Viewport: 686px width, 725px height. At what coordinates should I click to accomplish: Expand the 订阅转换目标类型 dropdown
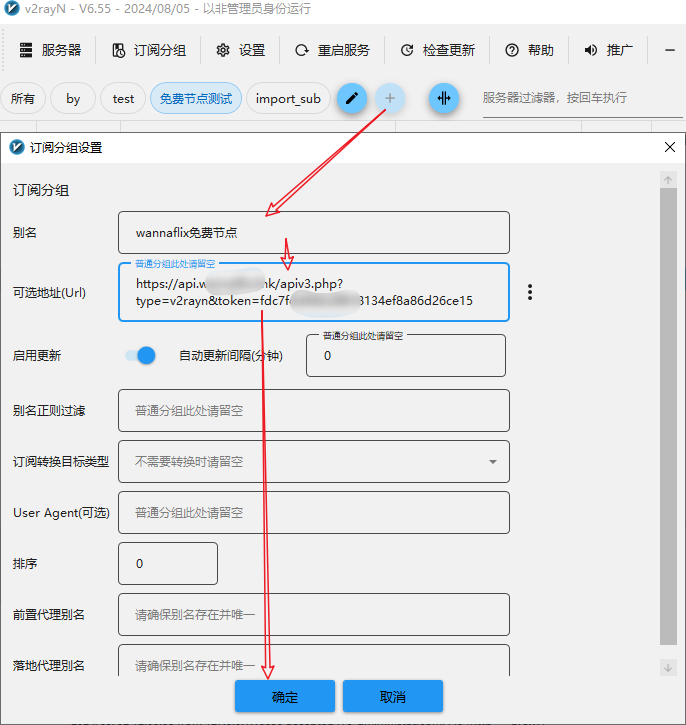tap(314, 461)
